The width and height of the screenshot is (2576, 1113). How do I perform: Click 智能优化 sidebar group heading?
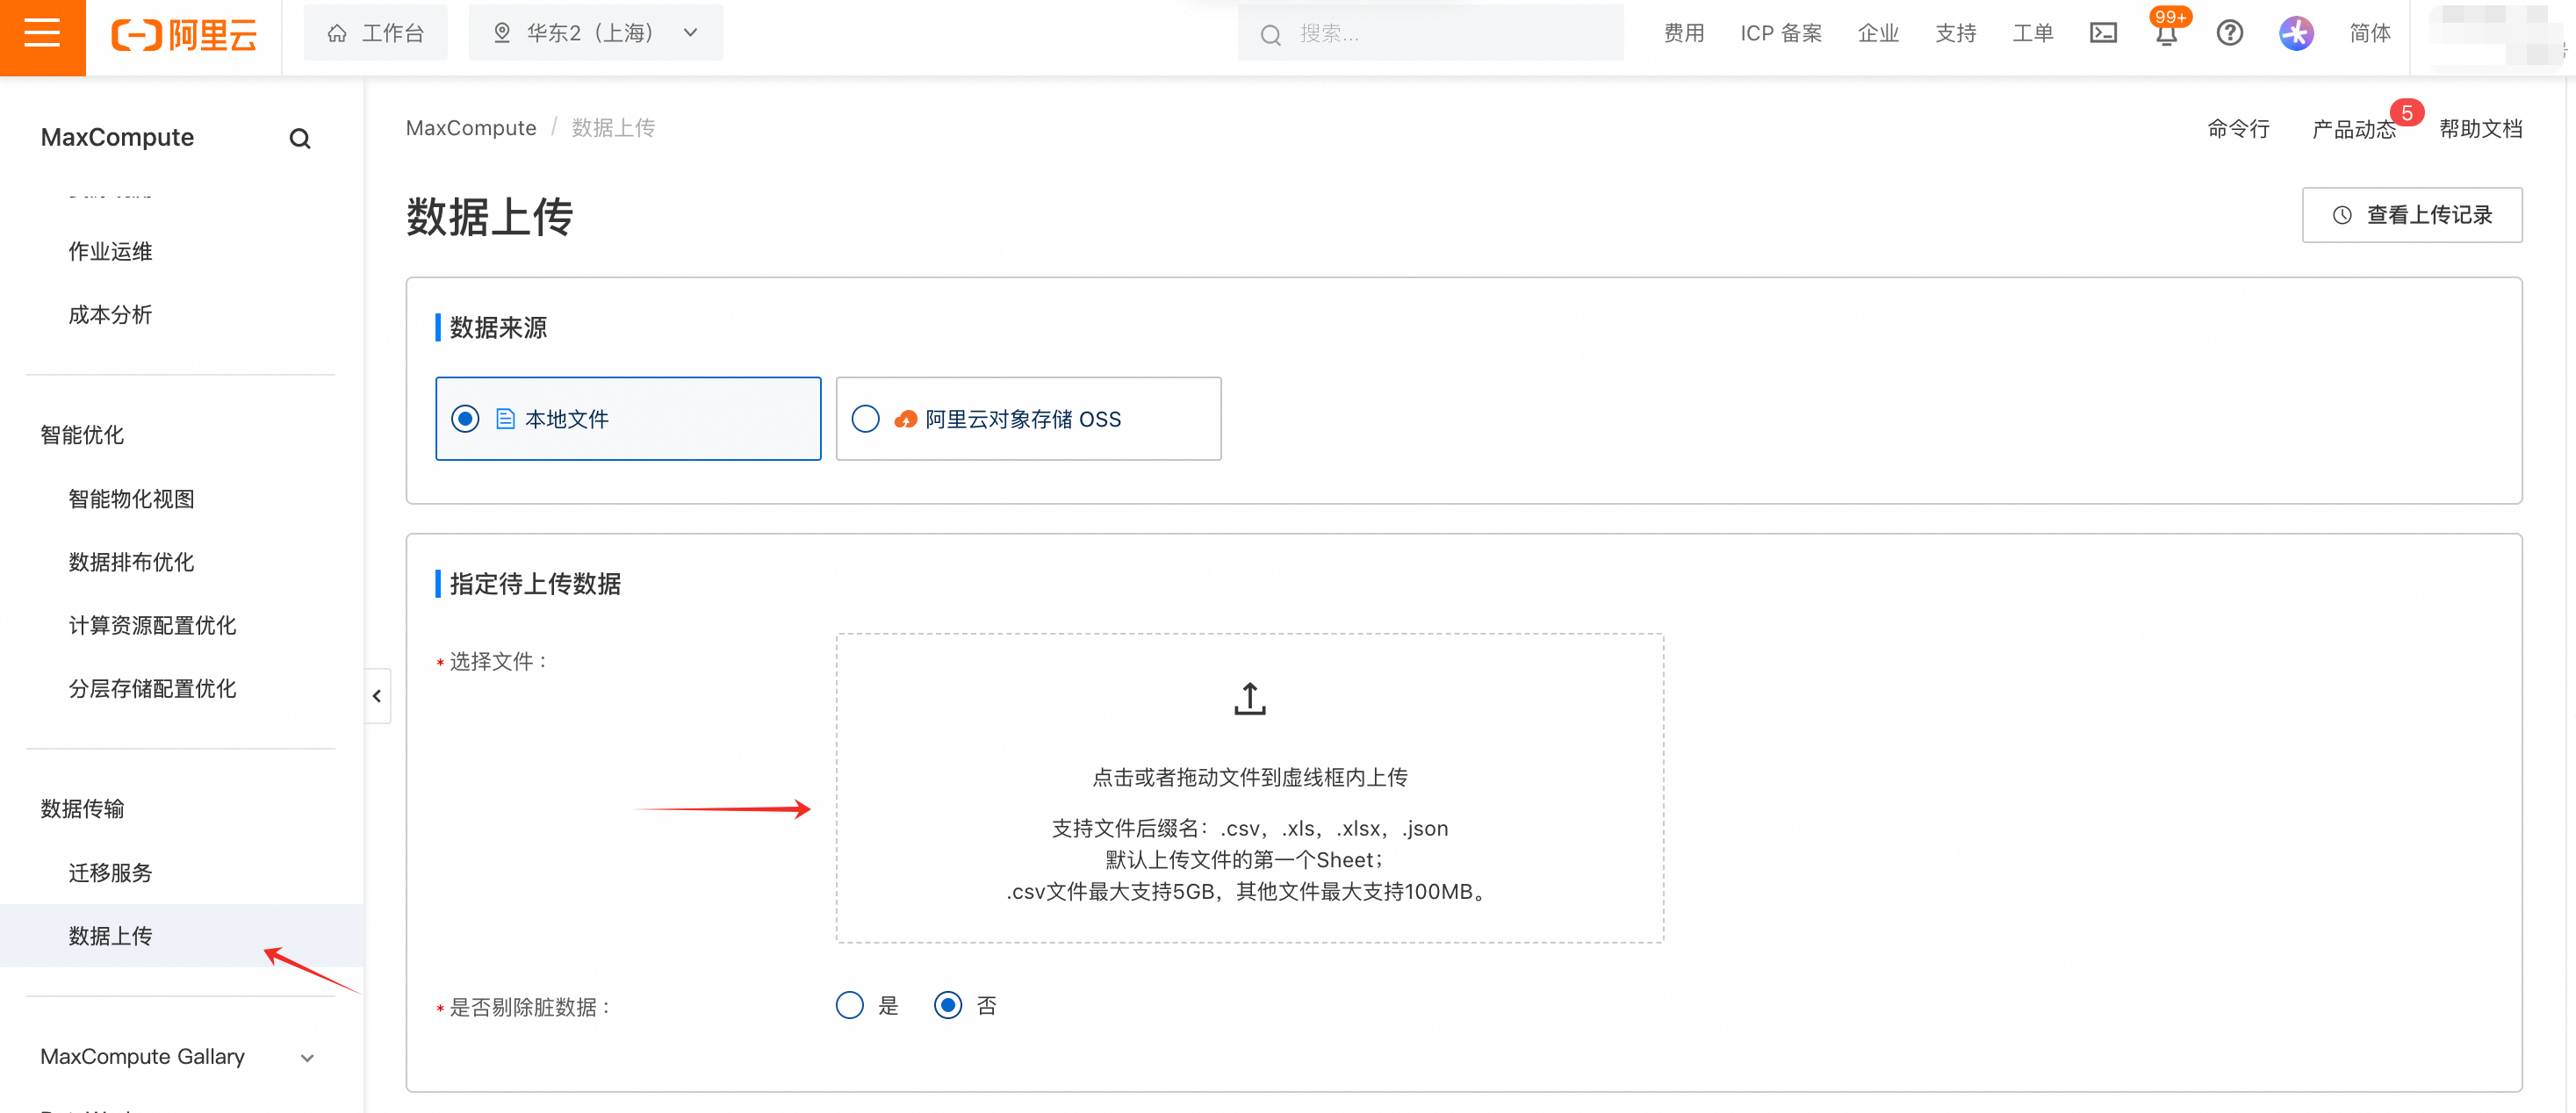point(82,435)
